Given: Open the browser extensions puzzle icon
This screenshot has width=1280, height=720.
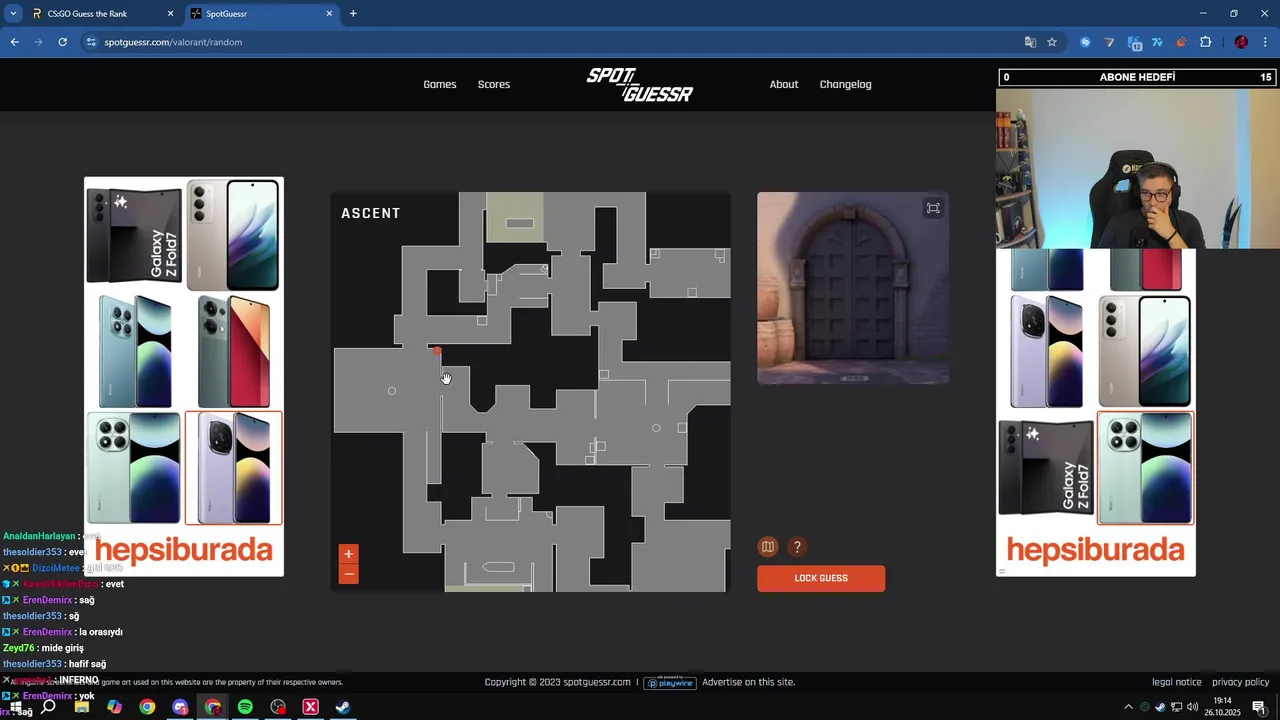Looking at the screenshot, I should [1205, 42].
